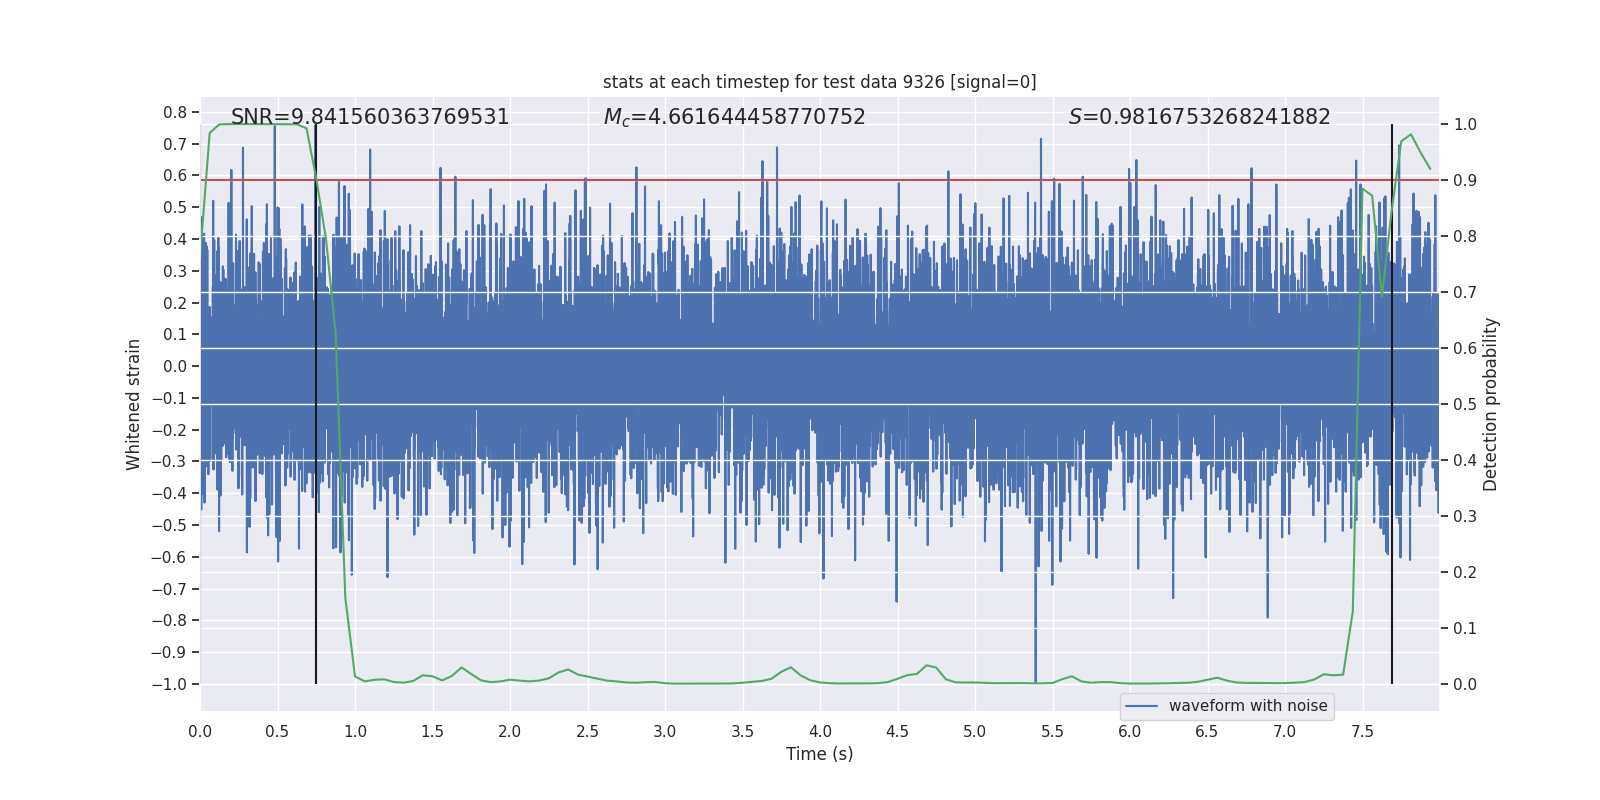
Task: Click the S=0.98 score annotation
Action: (x=1200, y=117)
